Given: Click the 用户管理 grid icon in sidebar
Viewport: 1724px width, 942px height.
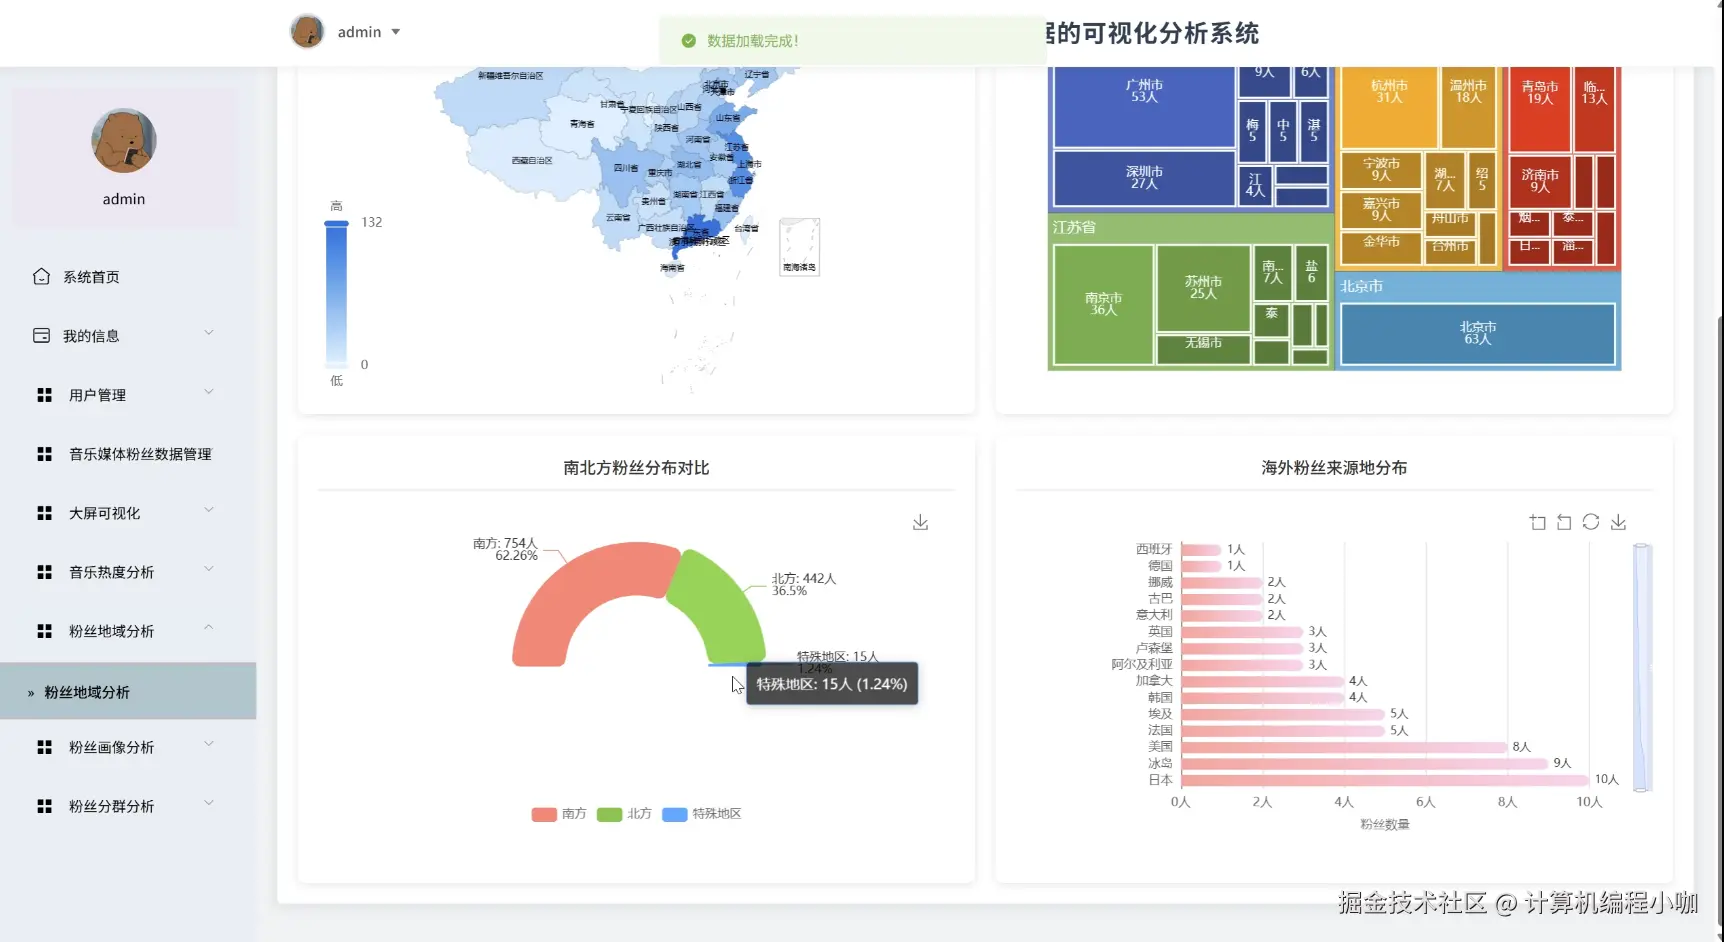Looking at the screenshot, I should coord(44,394).
